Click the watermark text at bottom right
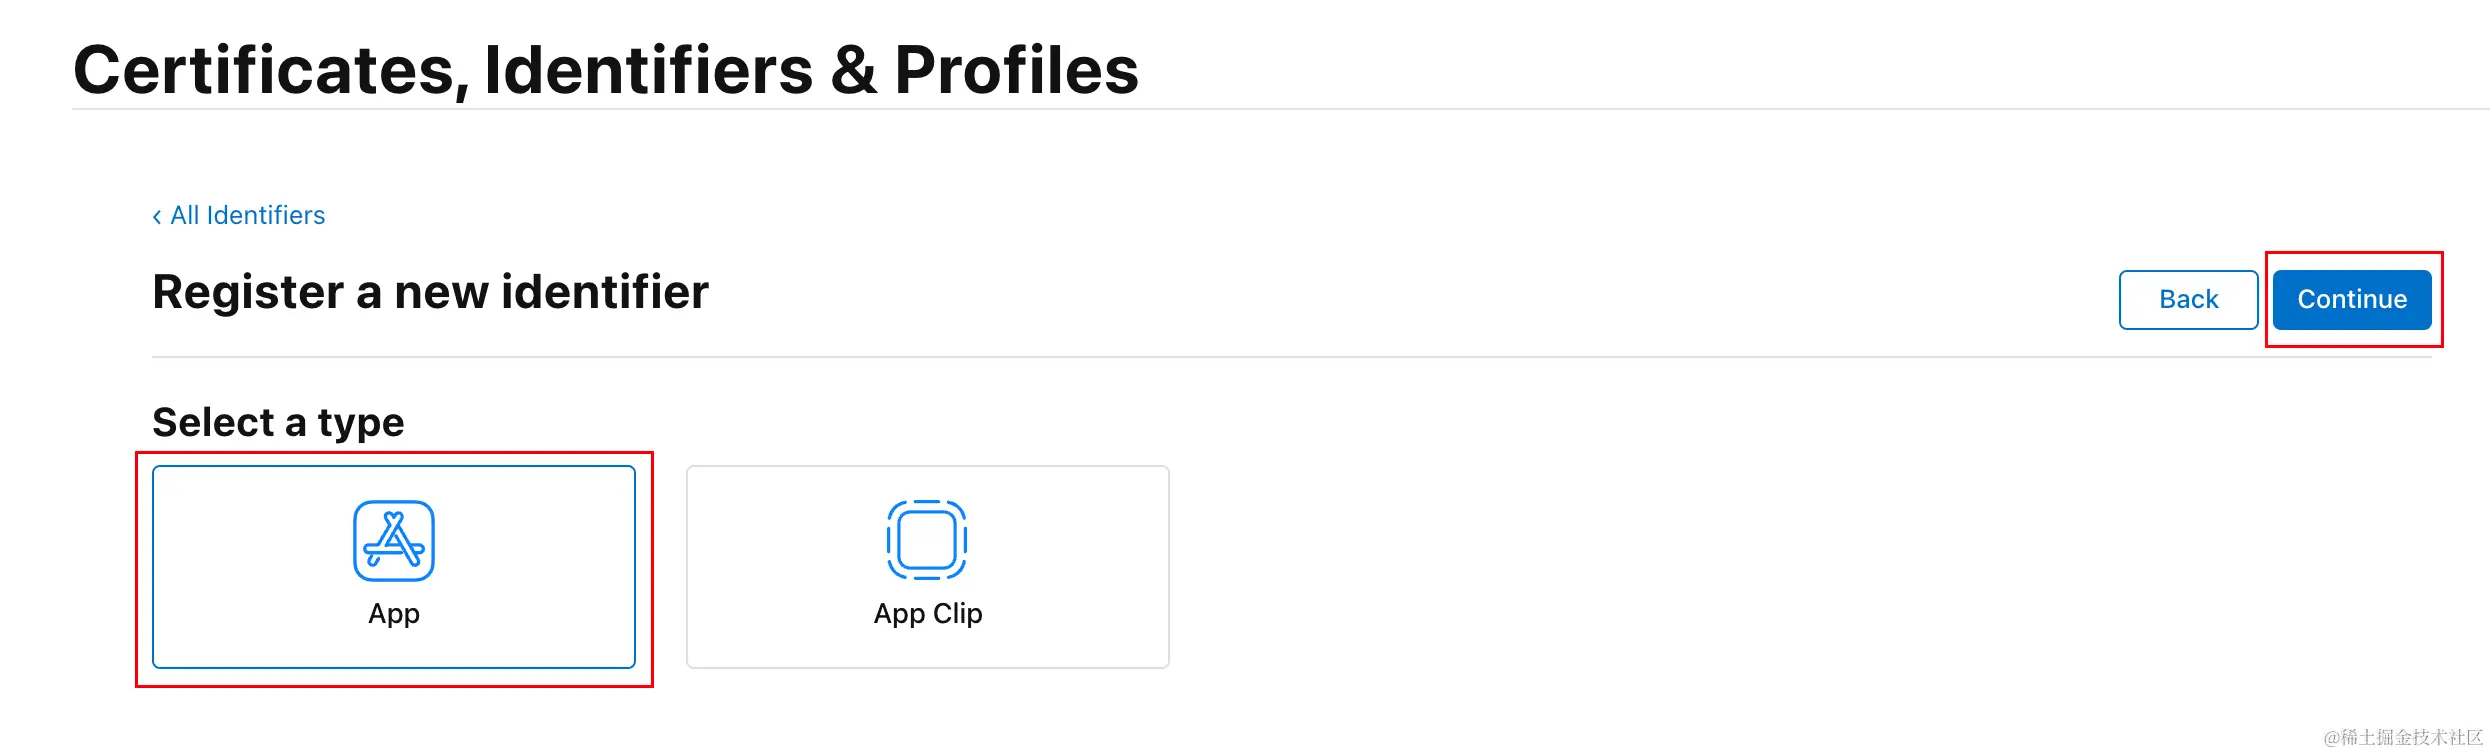This screenshot has height=754, width=2490. (2404, 737)
